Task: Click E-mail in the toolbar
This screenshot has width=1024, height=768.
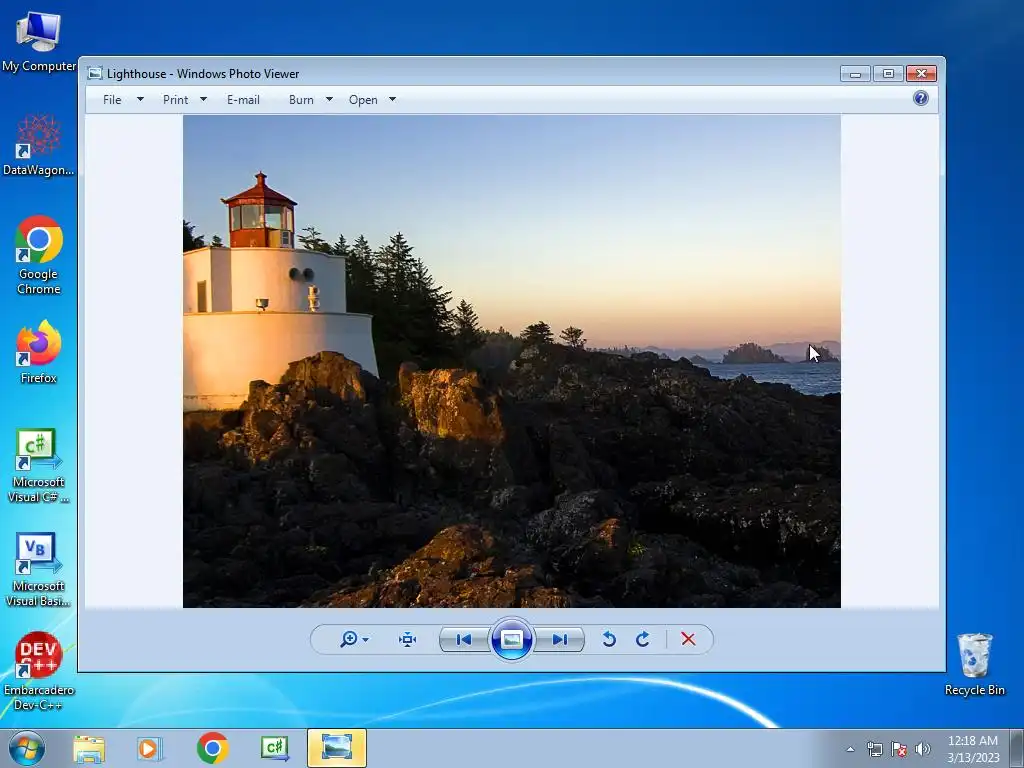Action: pos(243,99)
